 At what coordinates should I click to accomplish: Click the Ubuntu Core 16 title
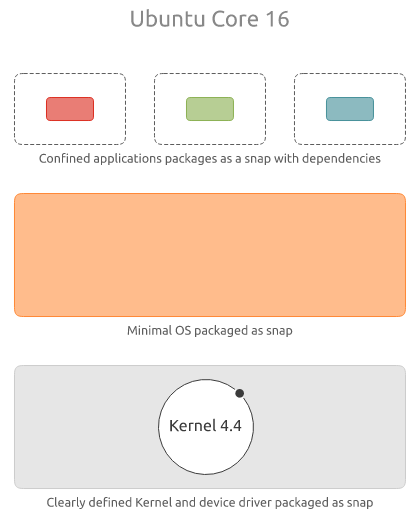(210, 19)
